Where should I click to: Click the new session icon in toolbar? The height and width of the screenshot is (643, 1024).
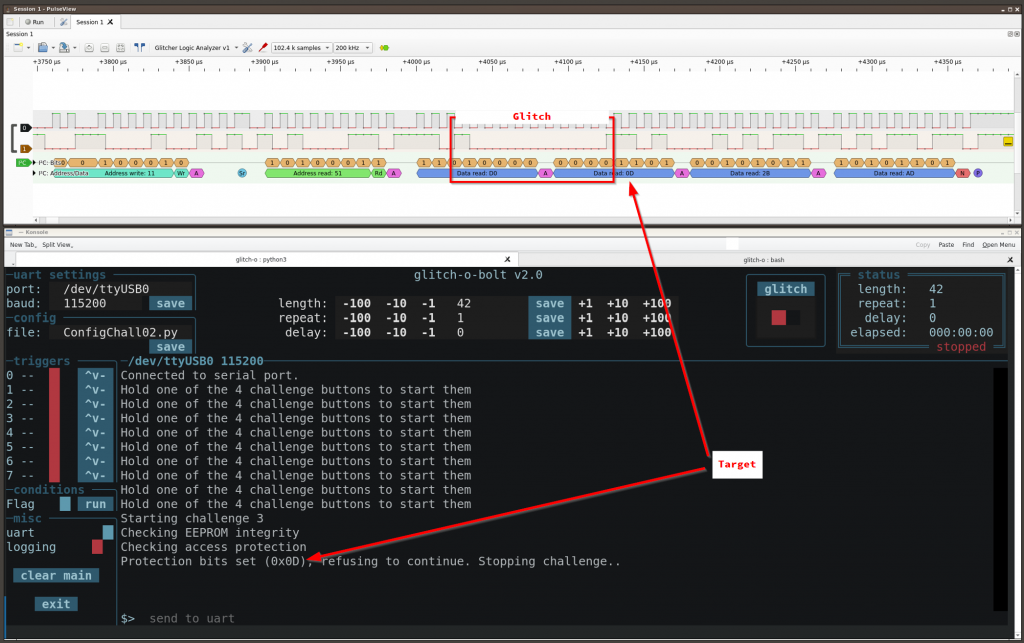click(19, 47)
